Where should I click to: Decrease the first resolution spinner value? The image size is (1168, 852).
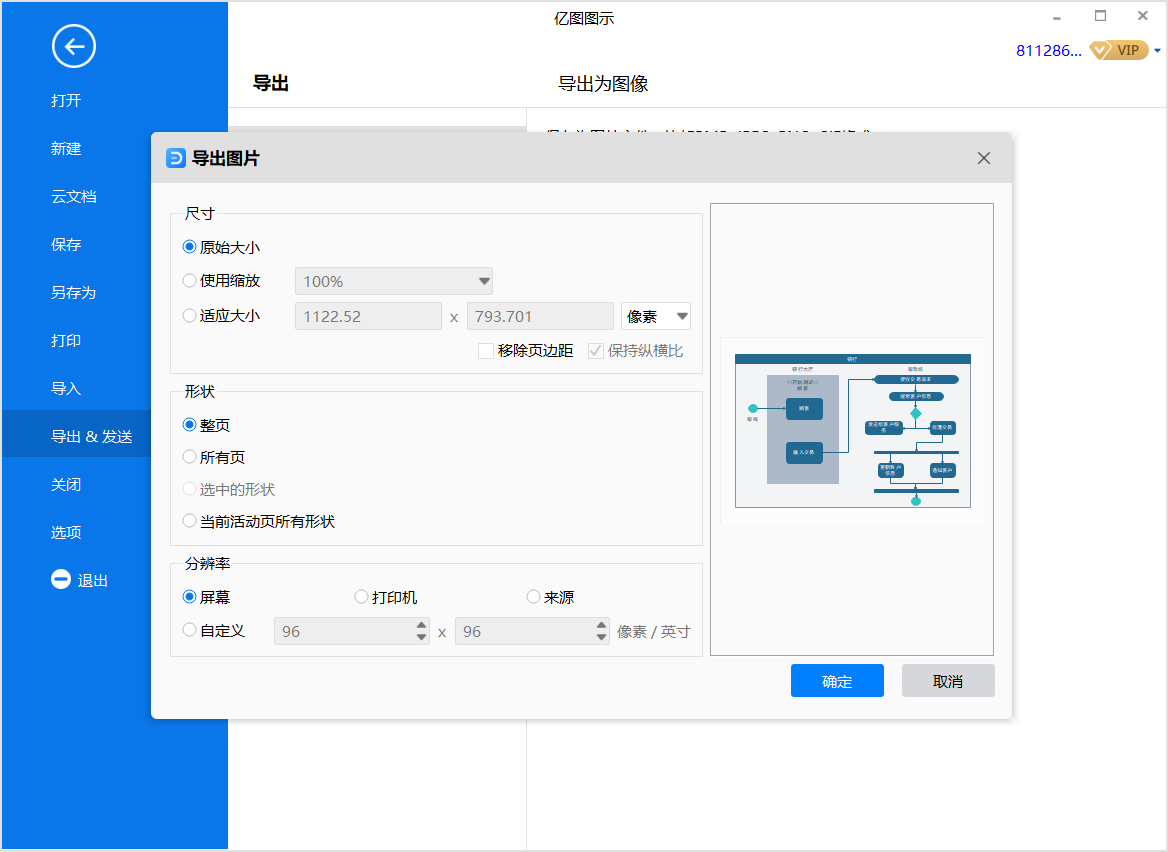(x=422, y=638)
